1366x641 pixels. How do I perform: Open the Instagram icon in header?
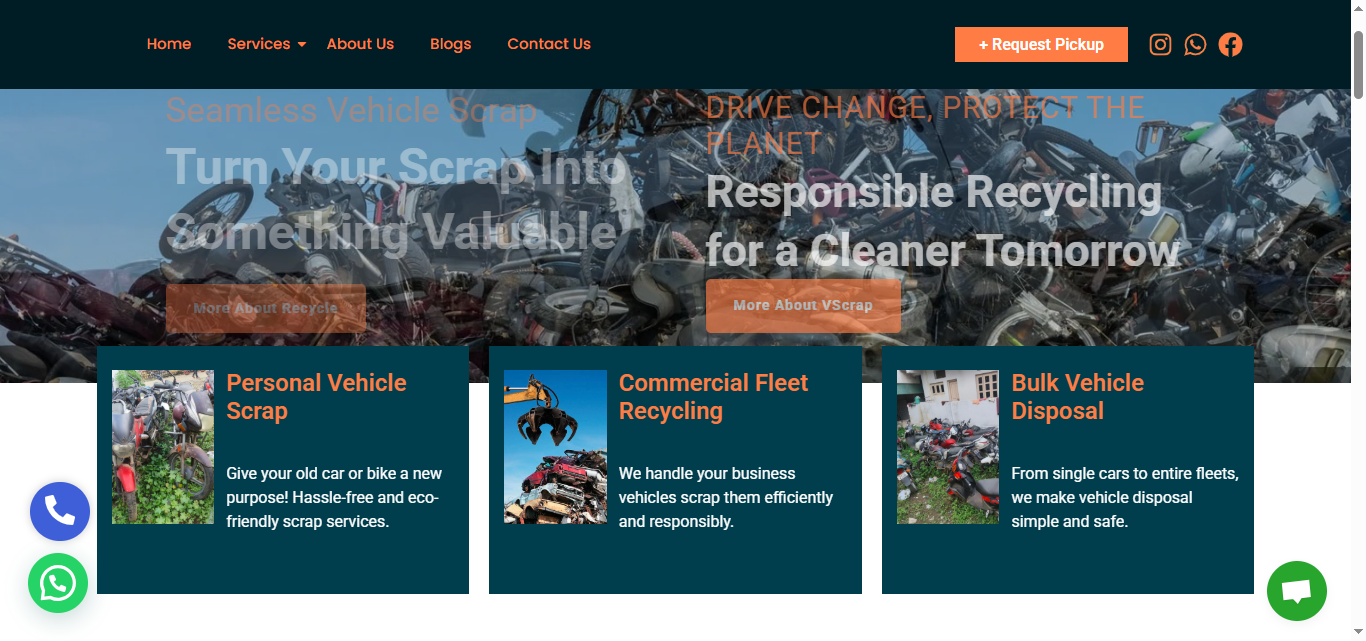(x=1160, y=44)
